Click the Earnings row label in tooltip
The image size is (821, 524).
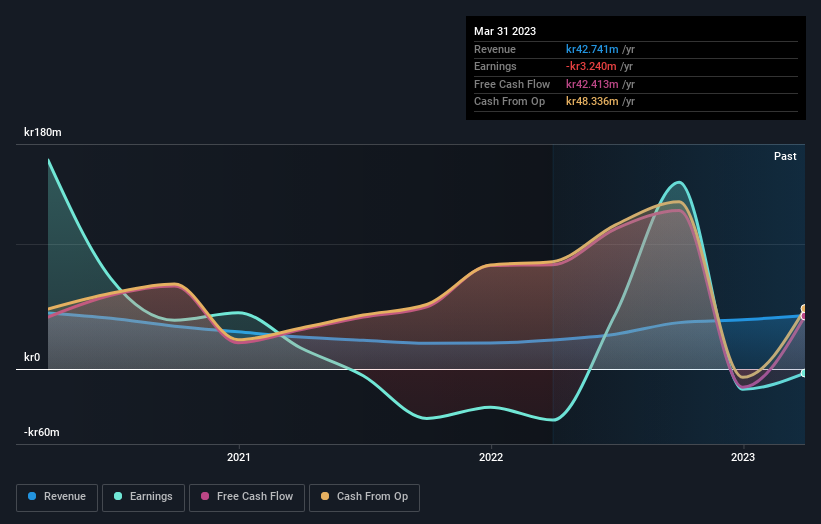point(495,66)
